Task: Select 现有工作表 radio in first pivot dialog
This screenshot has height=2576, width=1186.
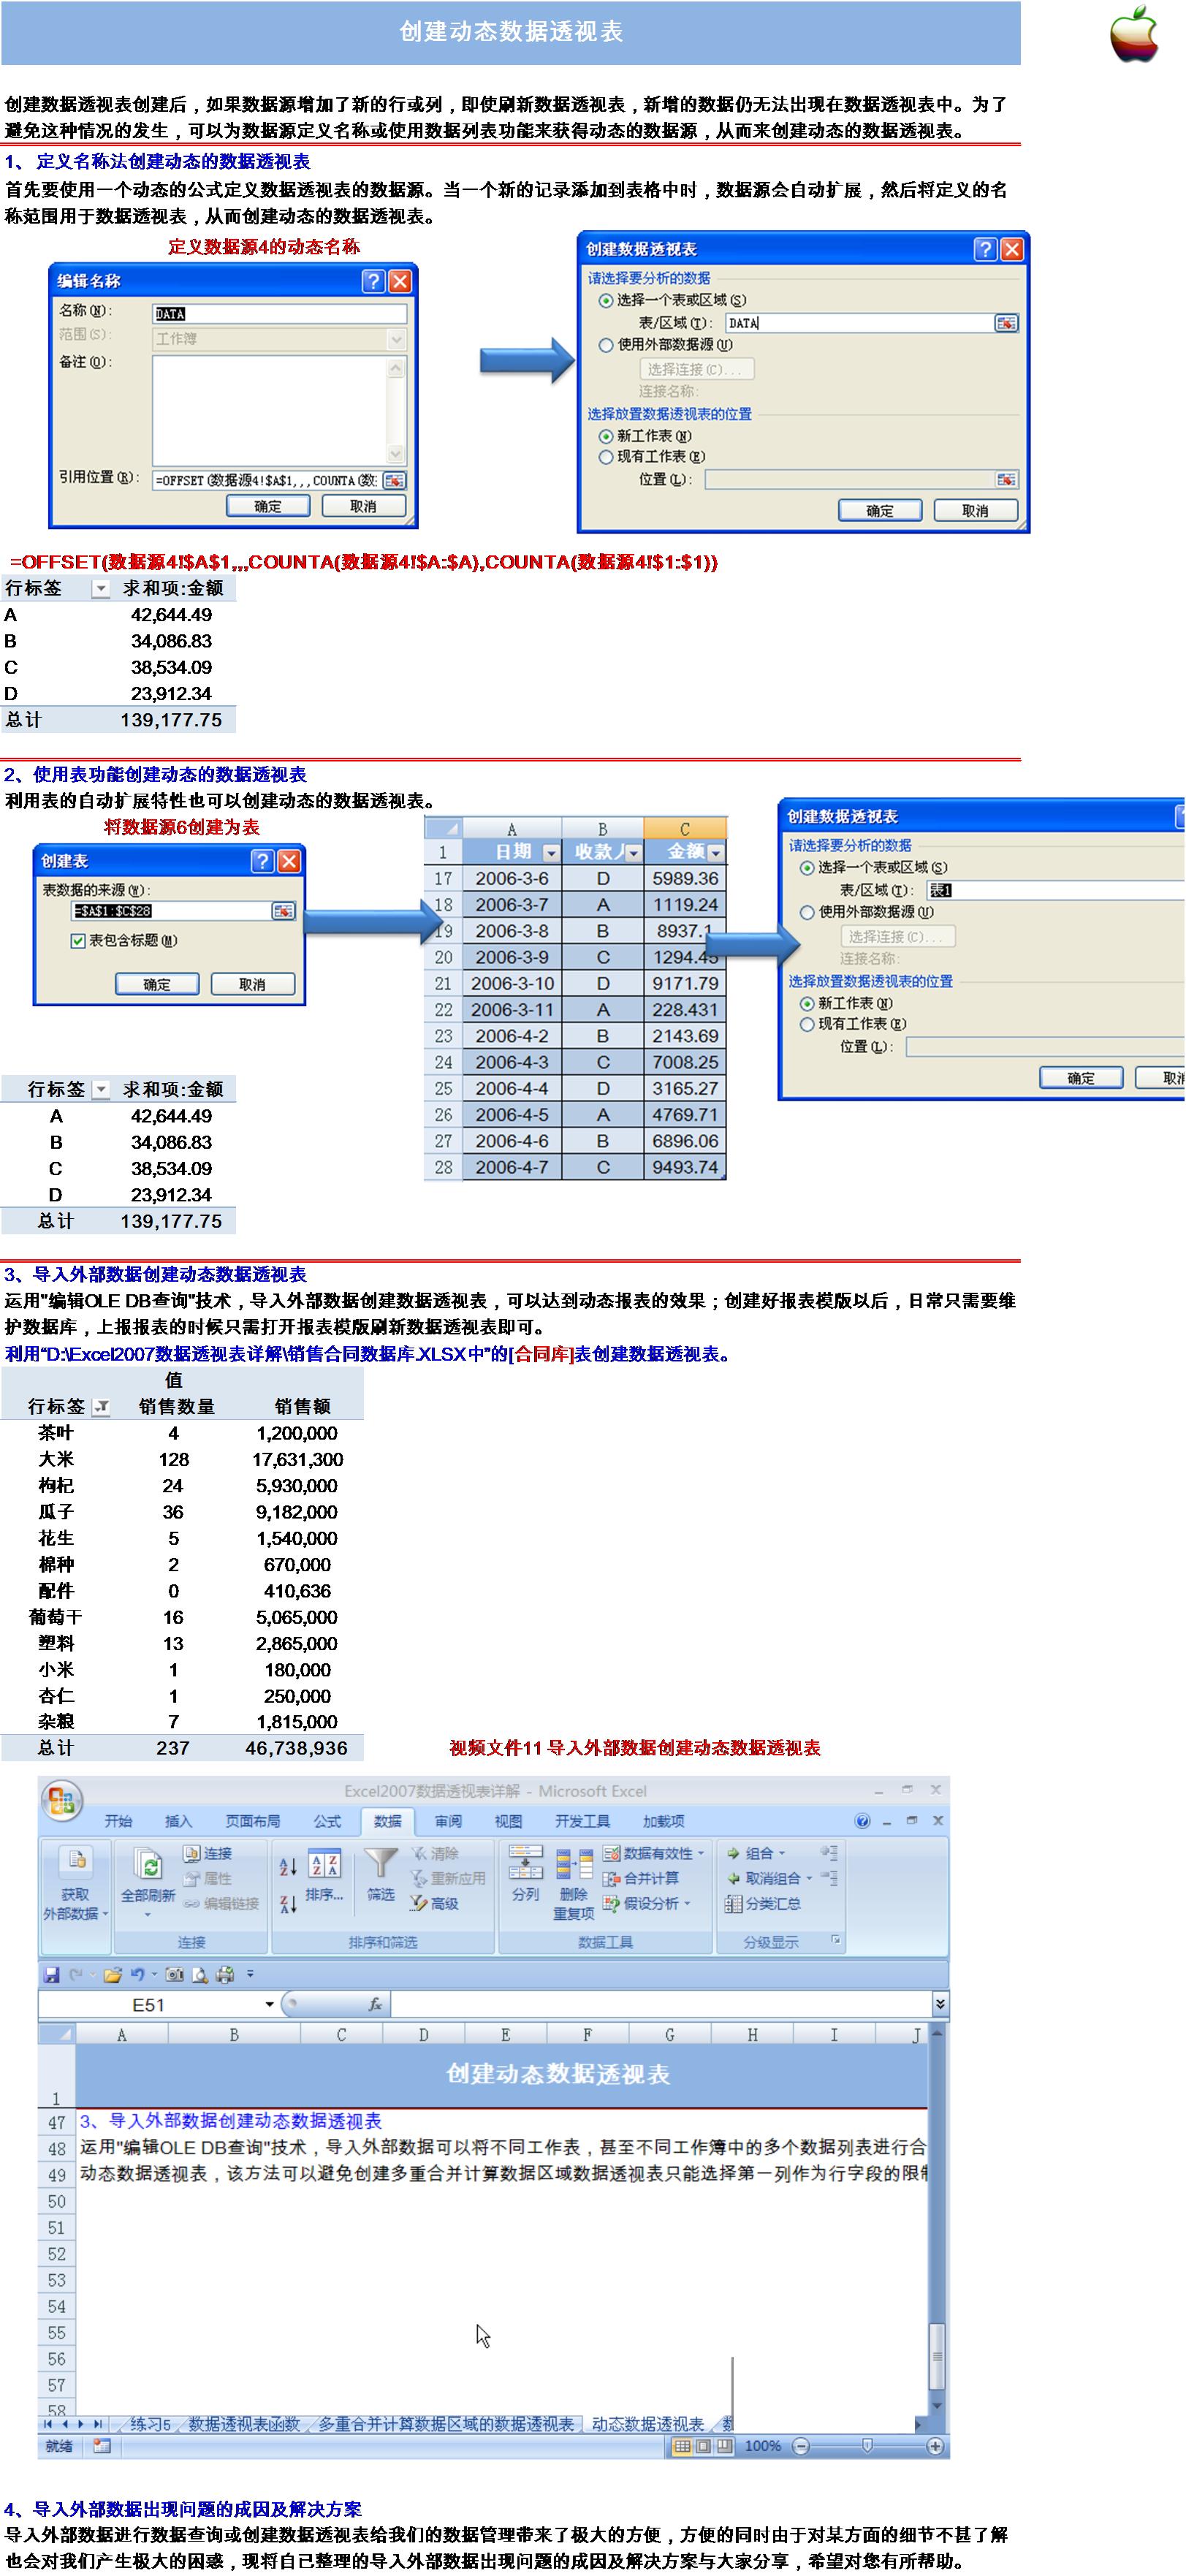Action: (606, 457)
